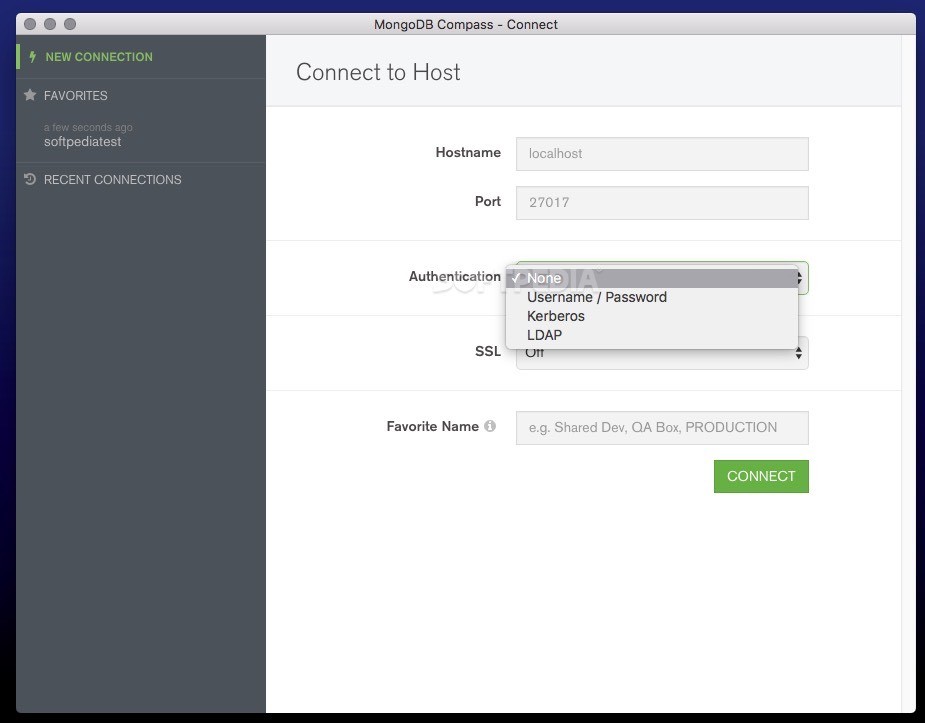
Task: Focus the Hostname input field
Action: click(662, 154)
